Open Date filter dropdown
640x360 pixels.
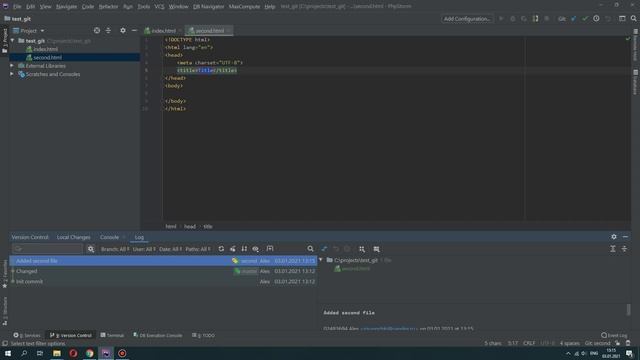pos(170,249)
